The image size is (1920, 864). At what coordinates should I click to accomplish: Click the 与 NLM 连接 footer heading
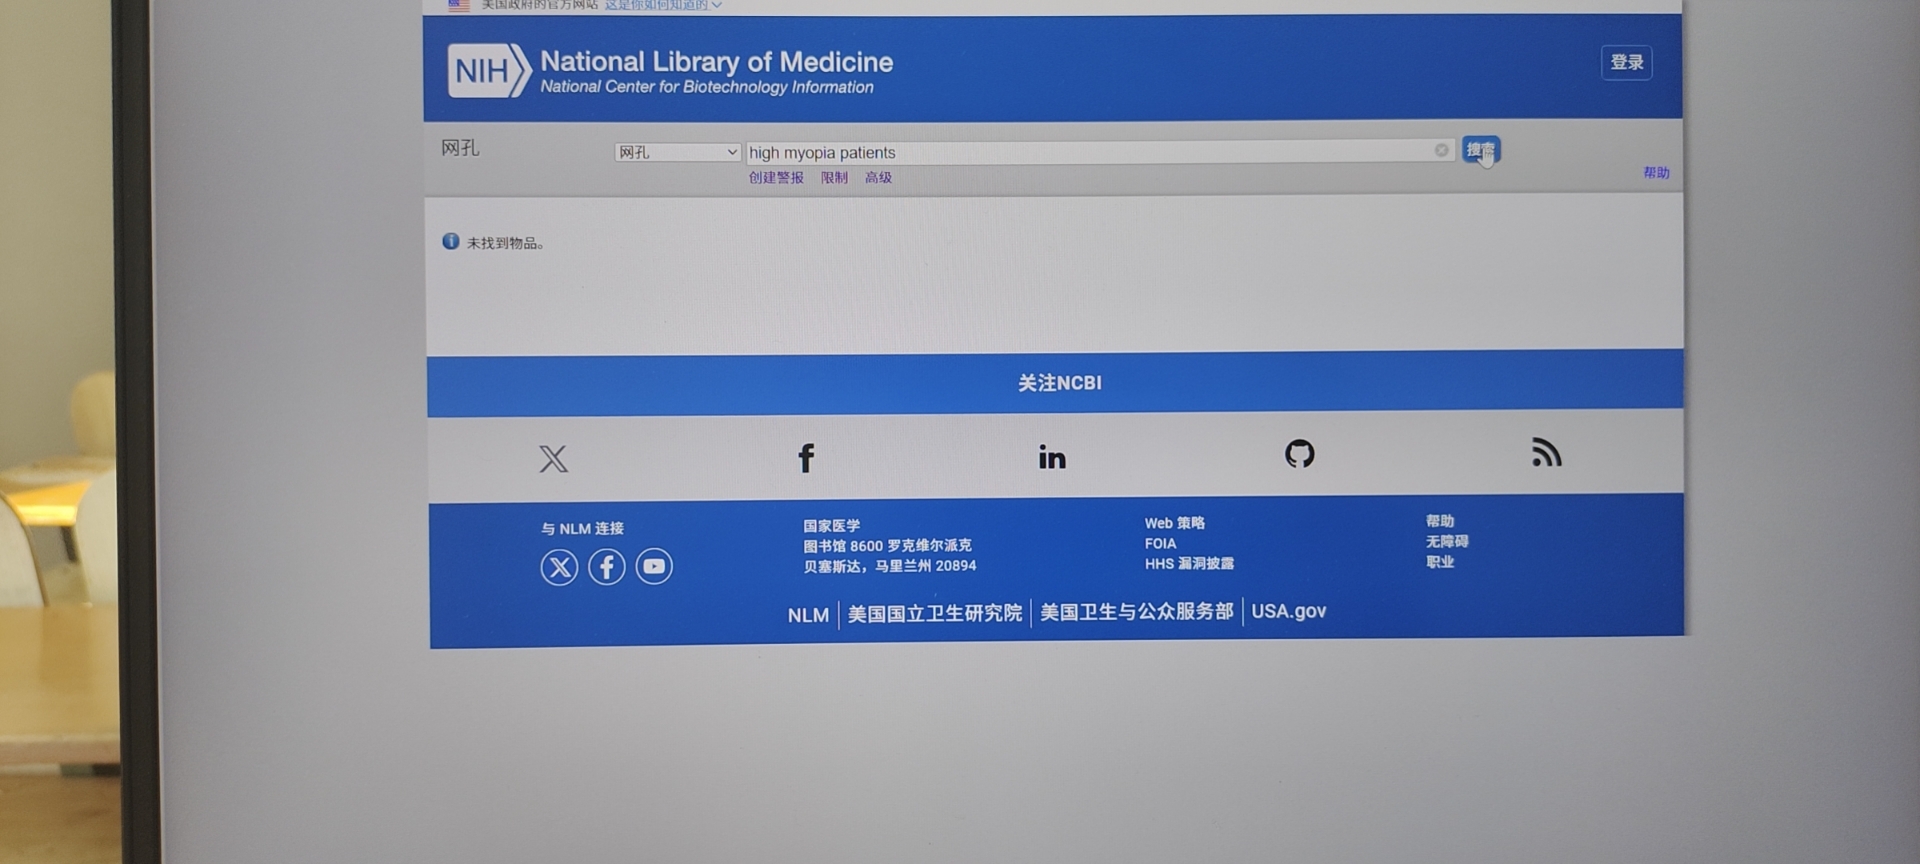pyautogui.click(x=582, y=528)
